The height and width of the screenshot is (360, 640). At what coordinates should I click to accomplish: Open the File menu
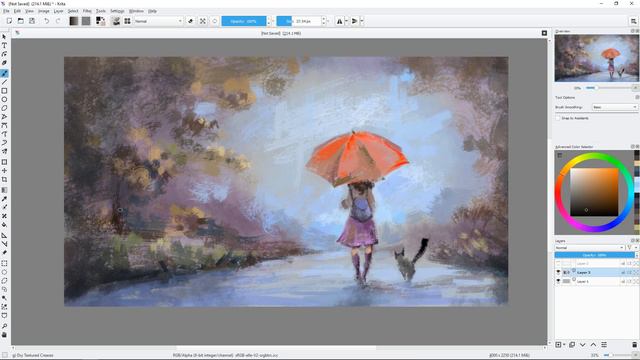point(6,11)
